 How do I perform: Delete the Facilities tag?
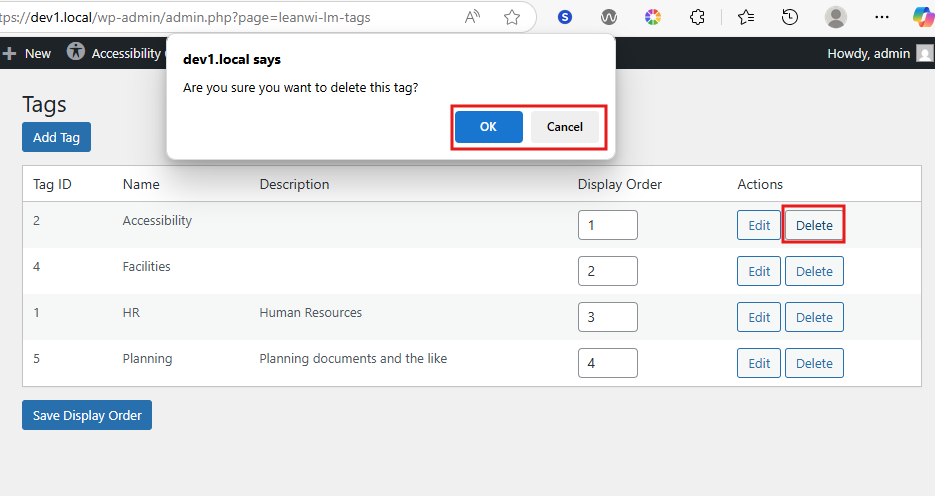(814, 271)
